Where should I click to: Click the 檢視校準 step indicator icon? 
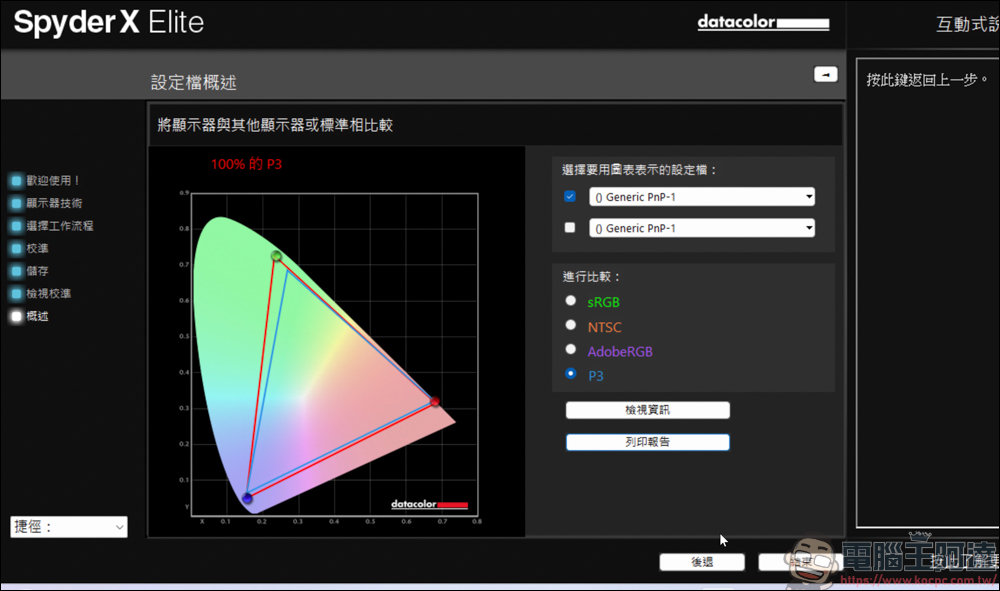(17, 294)
